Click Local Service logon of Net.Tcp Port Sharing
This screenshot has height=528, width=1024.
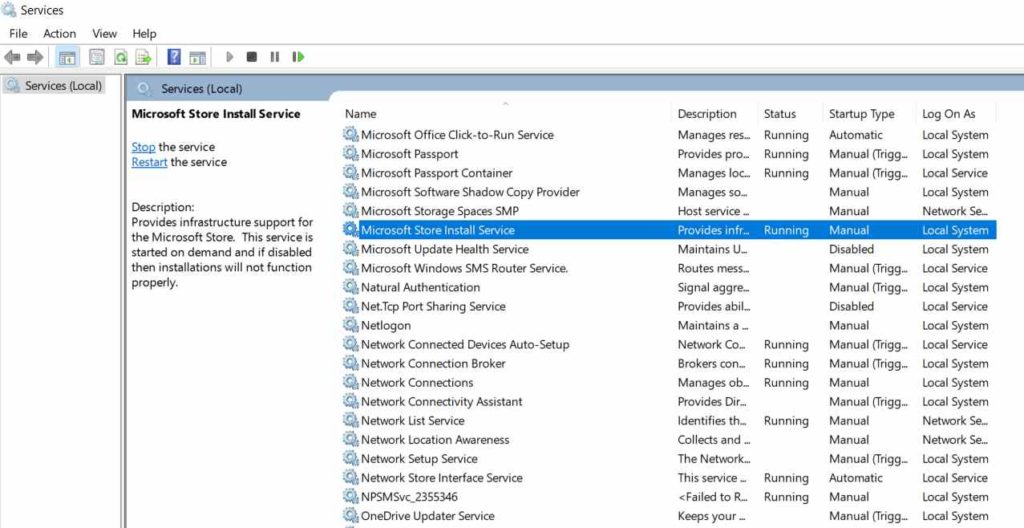coord(955,306)
